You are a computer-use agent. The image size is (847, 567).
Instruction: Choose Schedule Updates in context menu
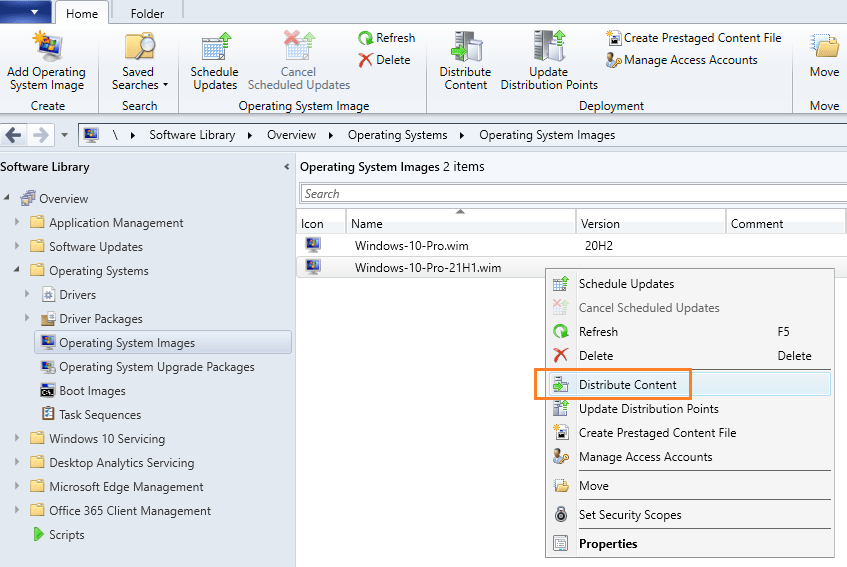(x=690, y=284)
